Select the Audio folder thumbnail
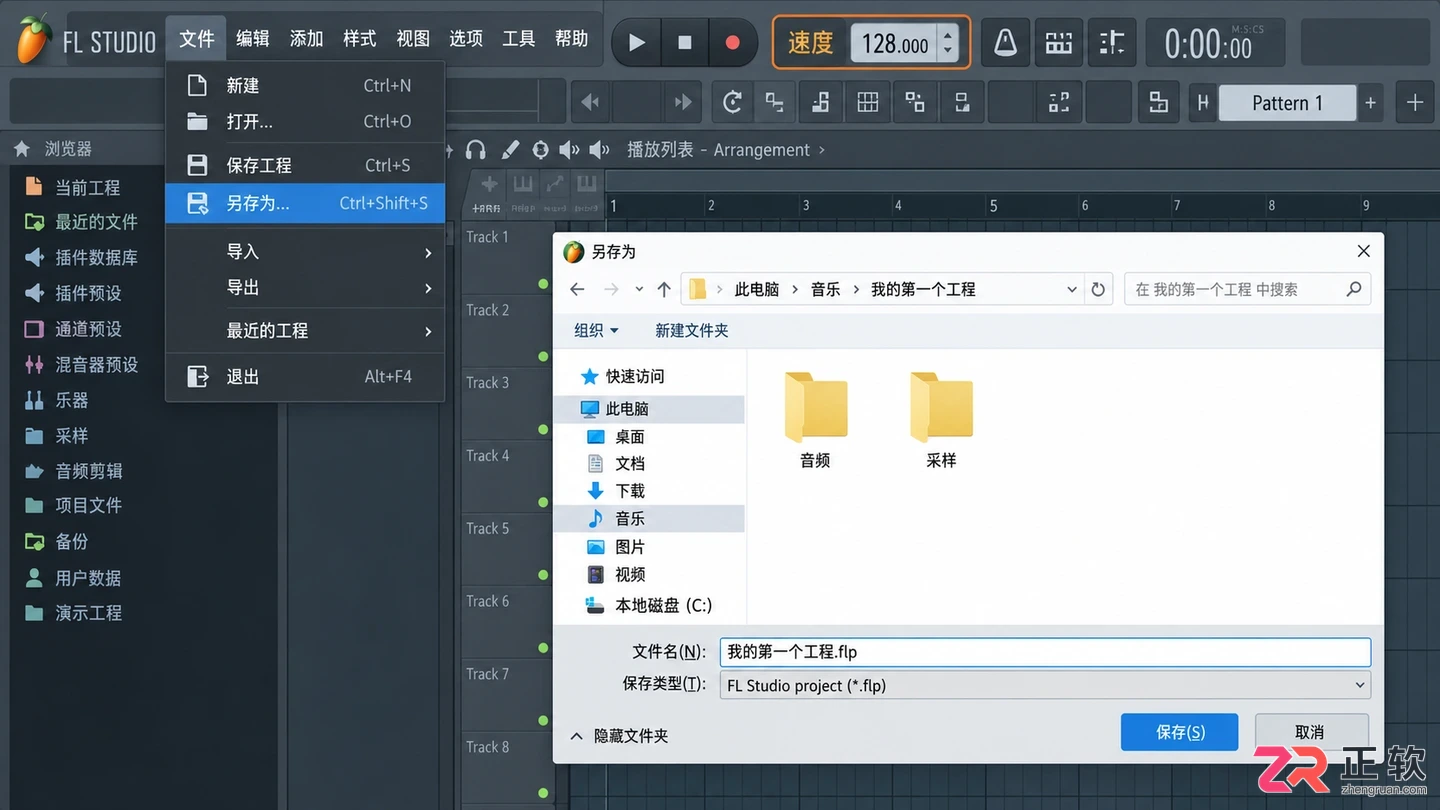 click(x=815, y=420)
